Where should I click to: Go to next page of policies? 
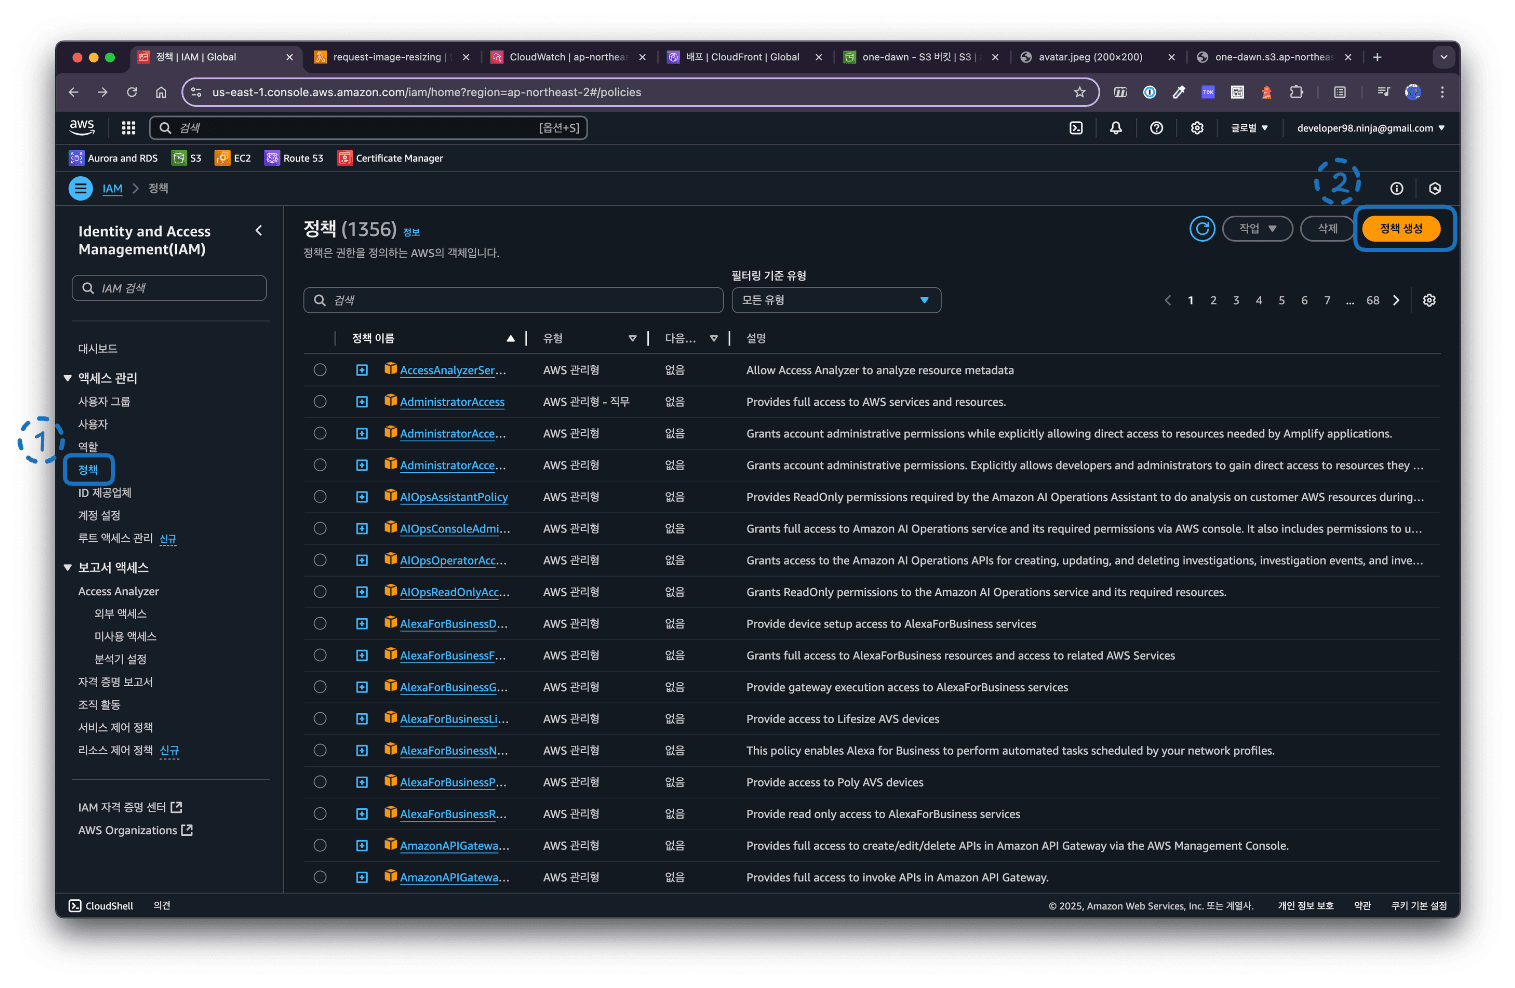1397,300
